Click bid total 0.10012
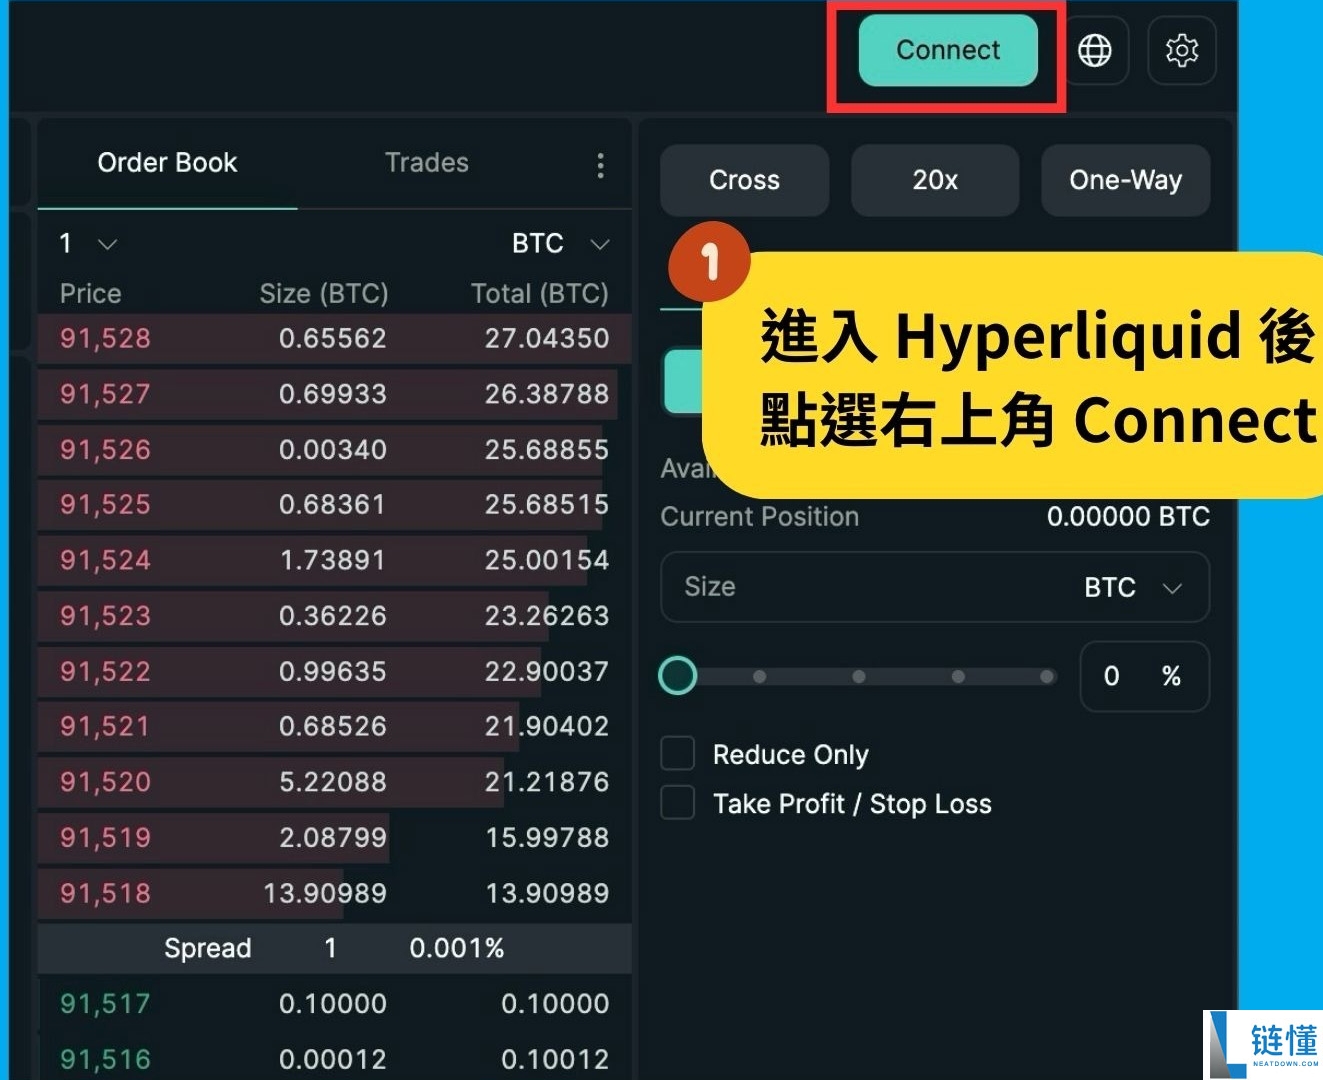The width and height of the screenshot is (1323, 1080). 555,1059
